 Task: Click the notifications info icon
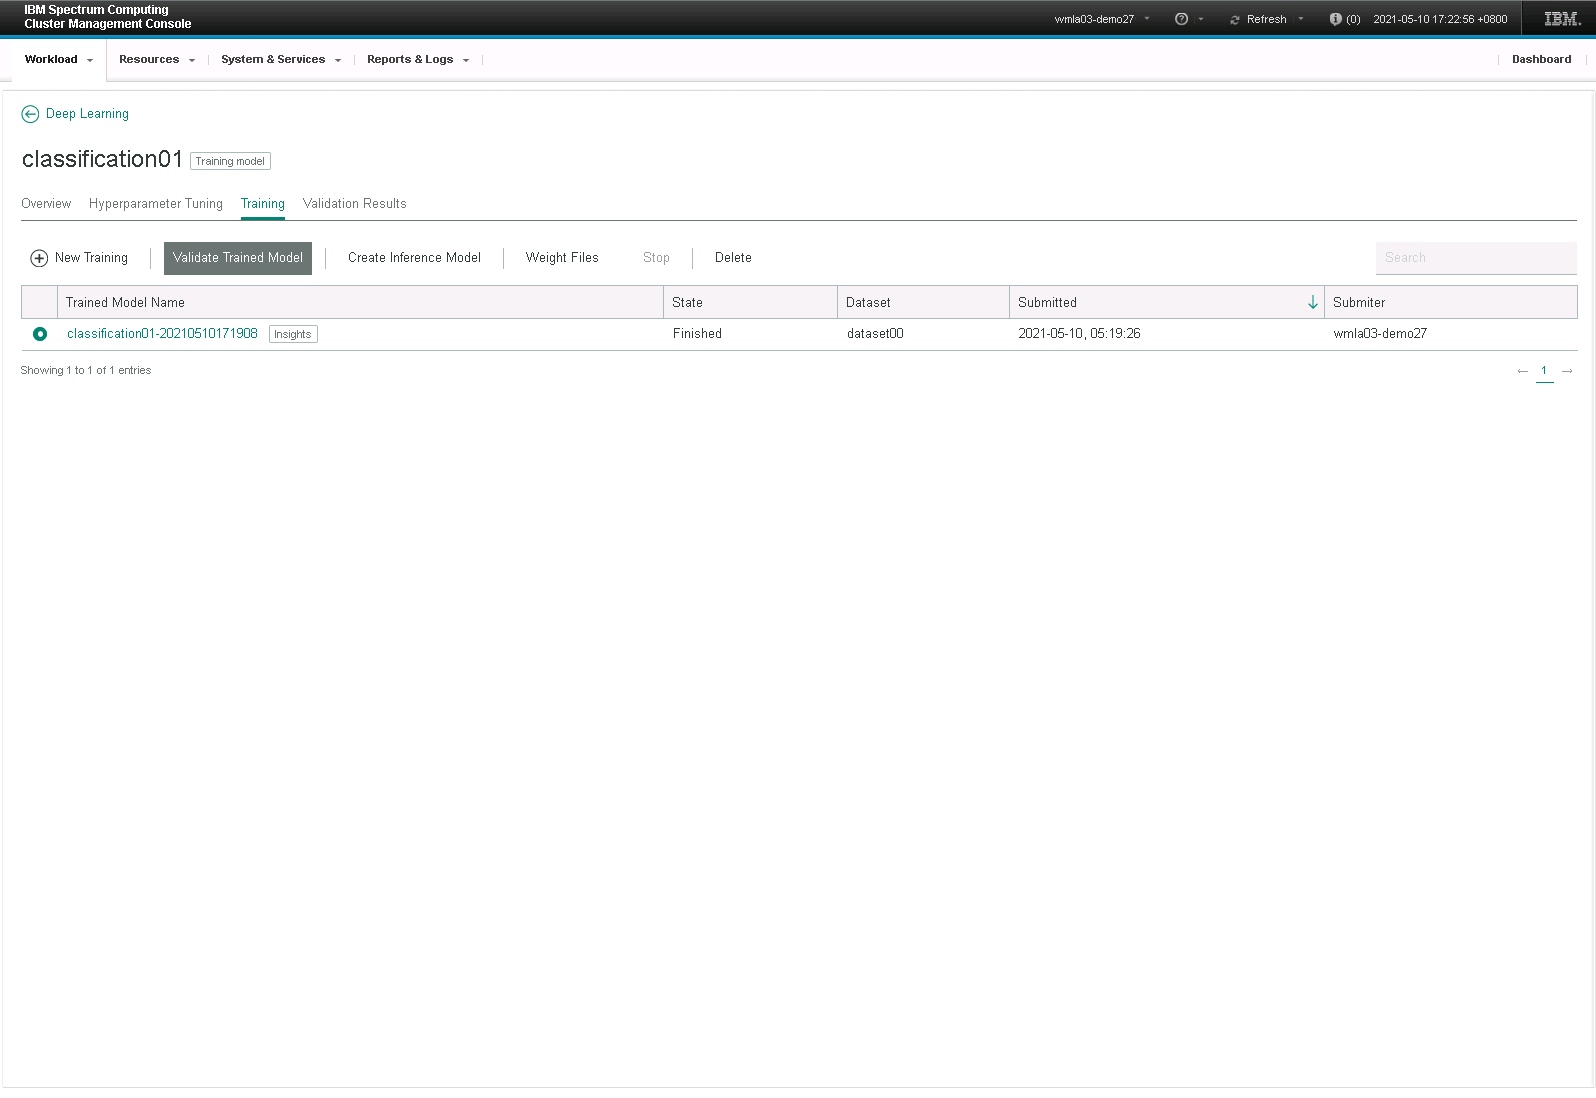(x=1335, y=19)
